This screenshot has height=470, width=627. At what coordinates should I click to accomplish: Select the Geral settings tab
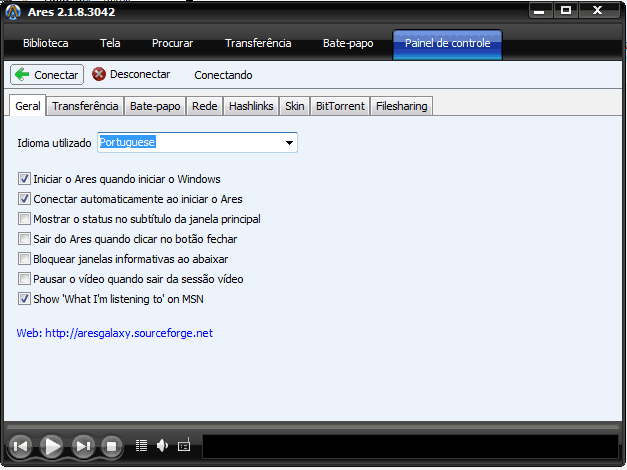[x=28, y=106]
